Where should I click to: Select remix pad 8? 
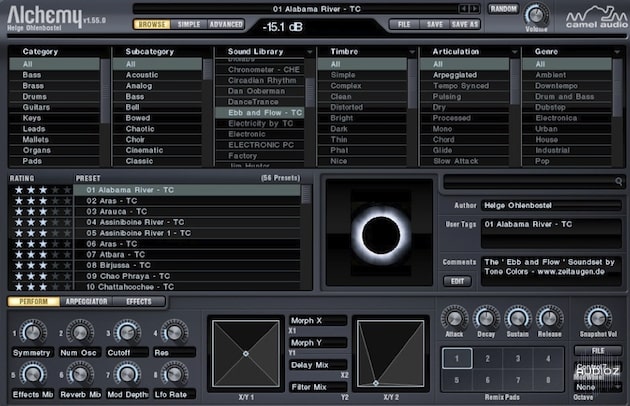click(x=548, y=380)
